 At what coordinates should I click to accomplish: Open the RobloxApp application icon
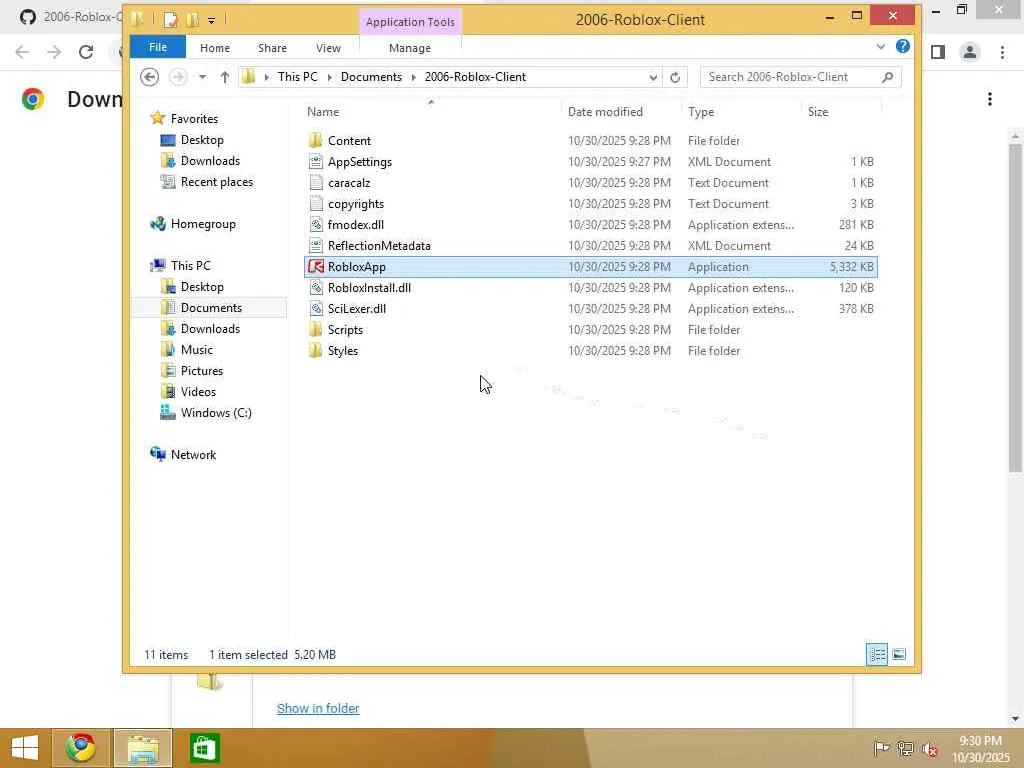coord(316,266)
